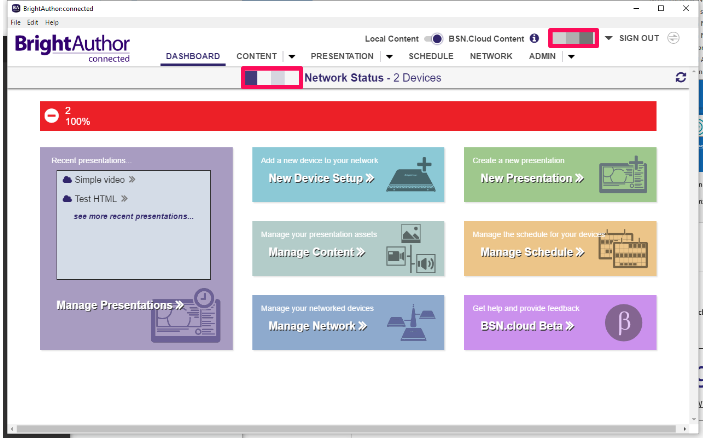Click the New Presentation monitor icon
The image size is (705, 441).
tap(623, 175)
